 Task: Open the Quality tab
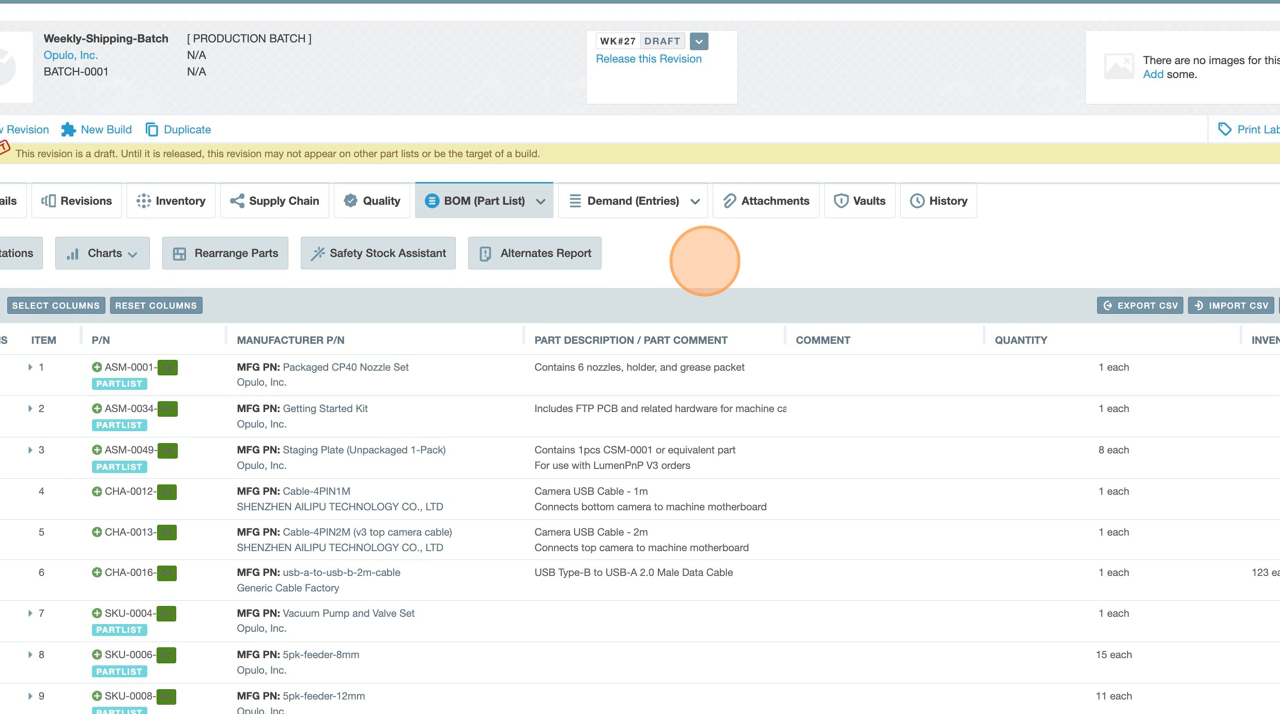tap(371, 201)
